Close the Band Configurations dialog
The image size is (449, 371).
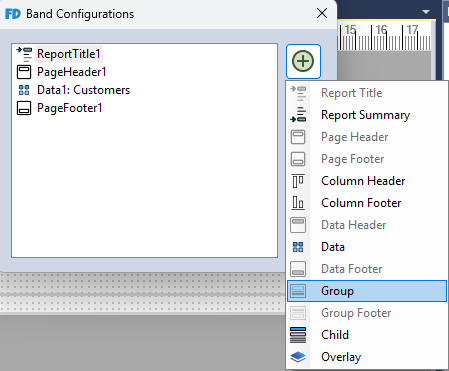(322, 14)
